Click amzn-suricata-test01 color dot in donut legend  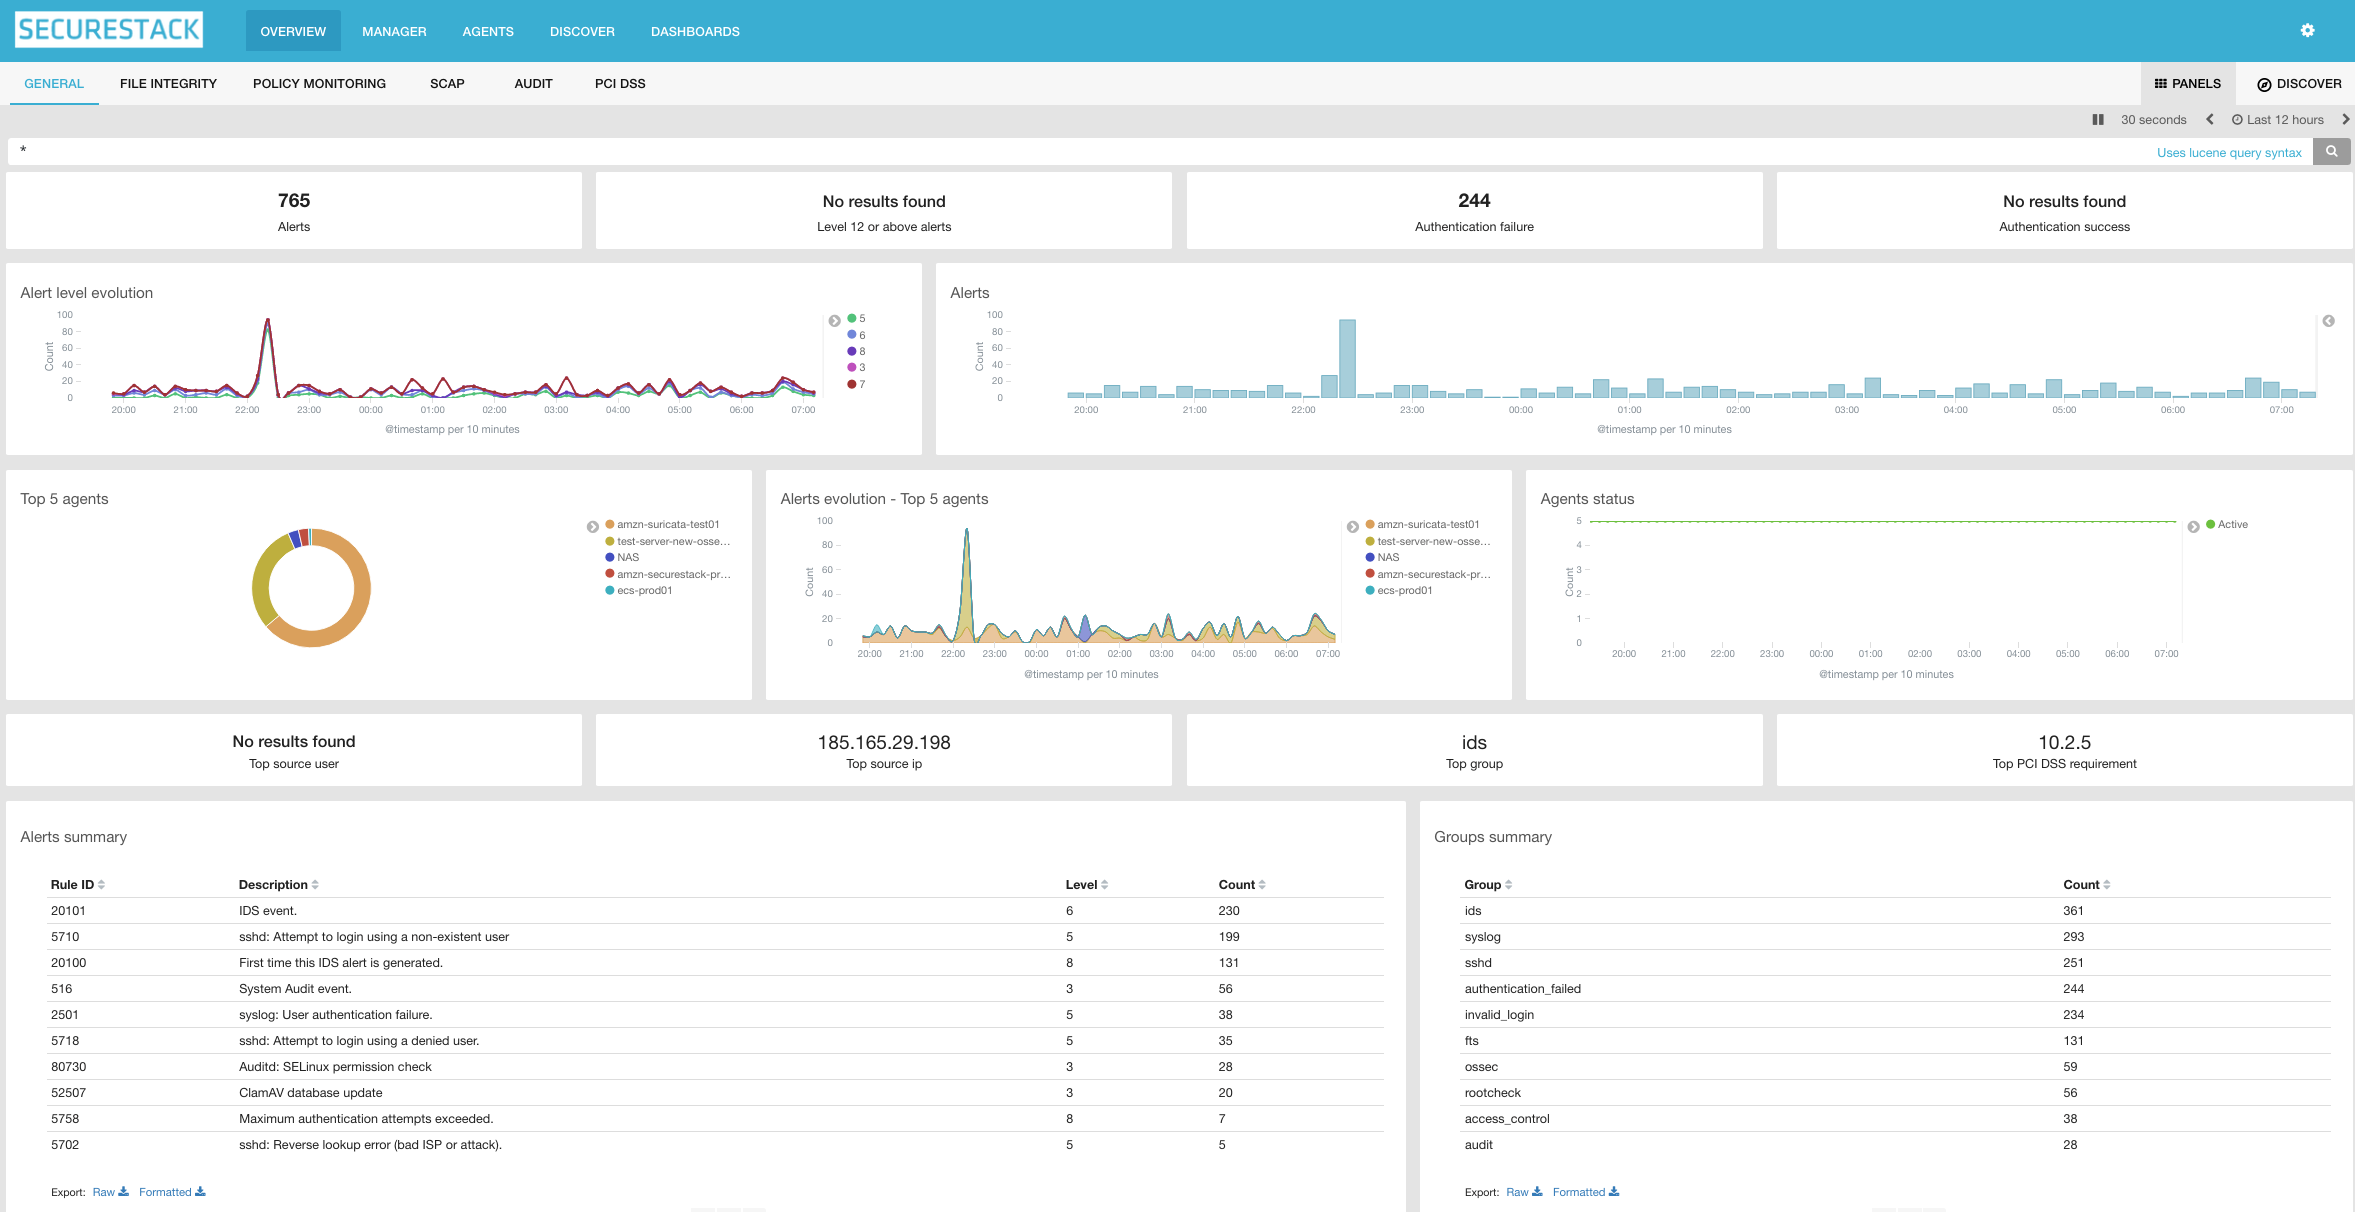pyautogui.click(x=610, y=525)
